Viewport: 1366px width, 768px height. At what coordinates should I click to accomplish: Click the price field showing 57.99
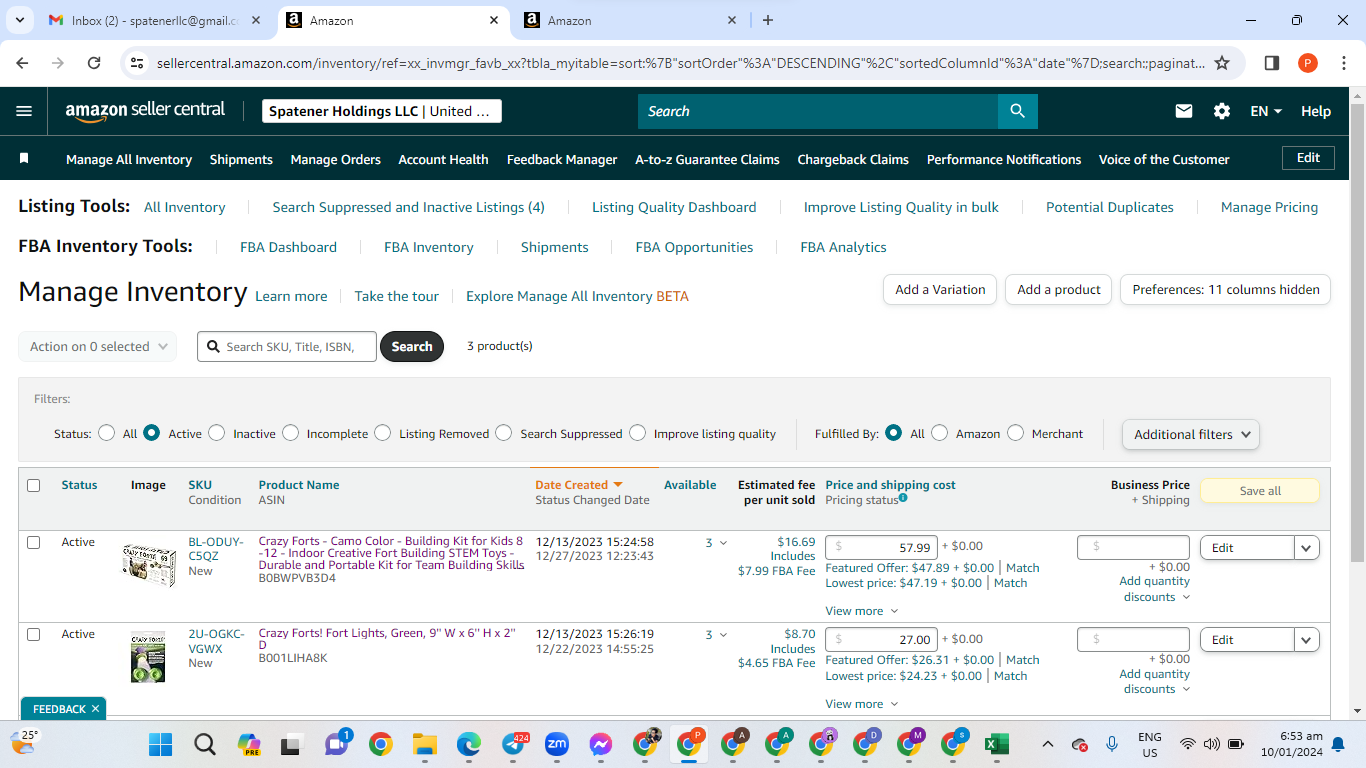coord(881,547)
